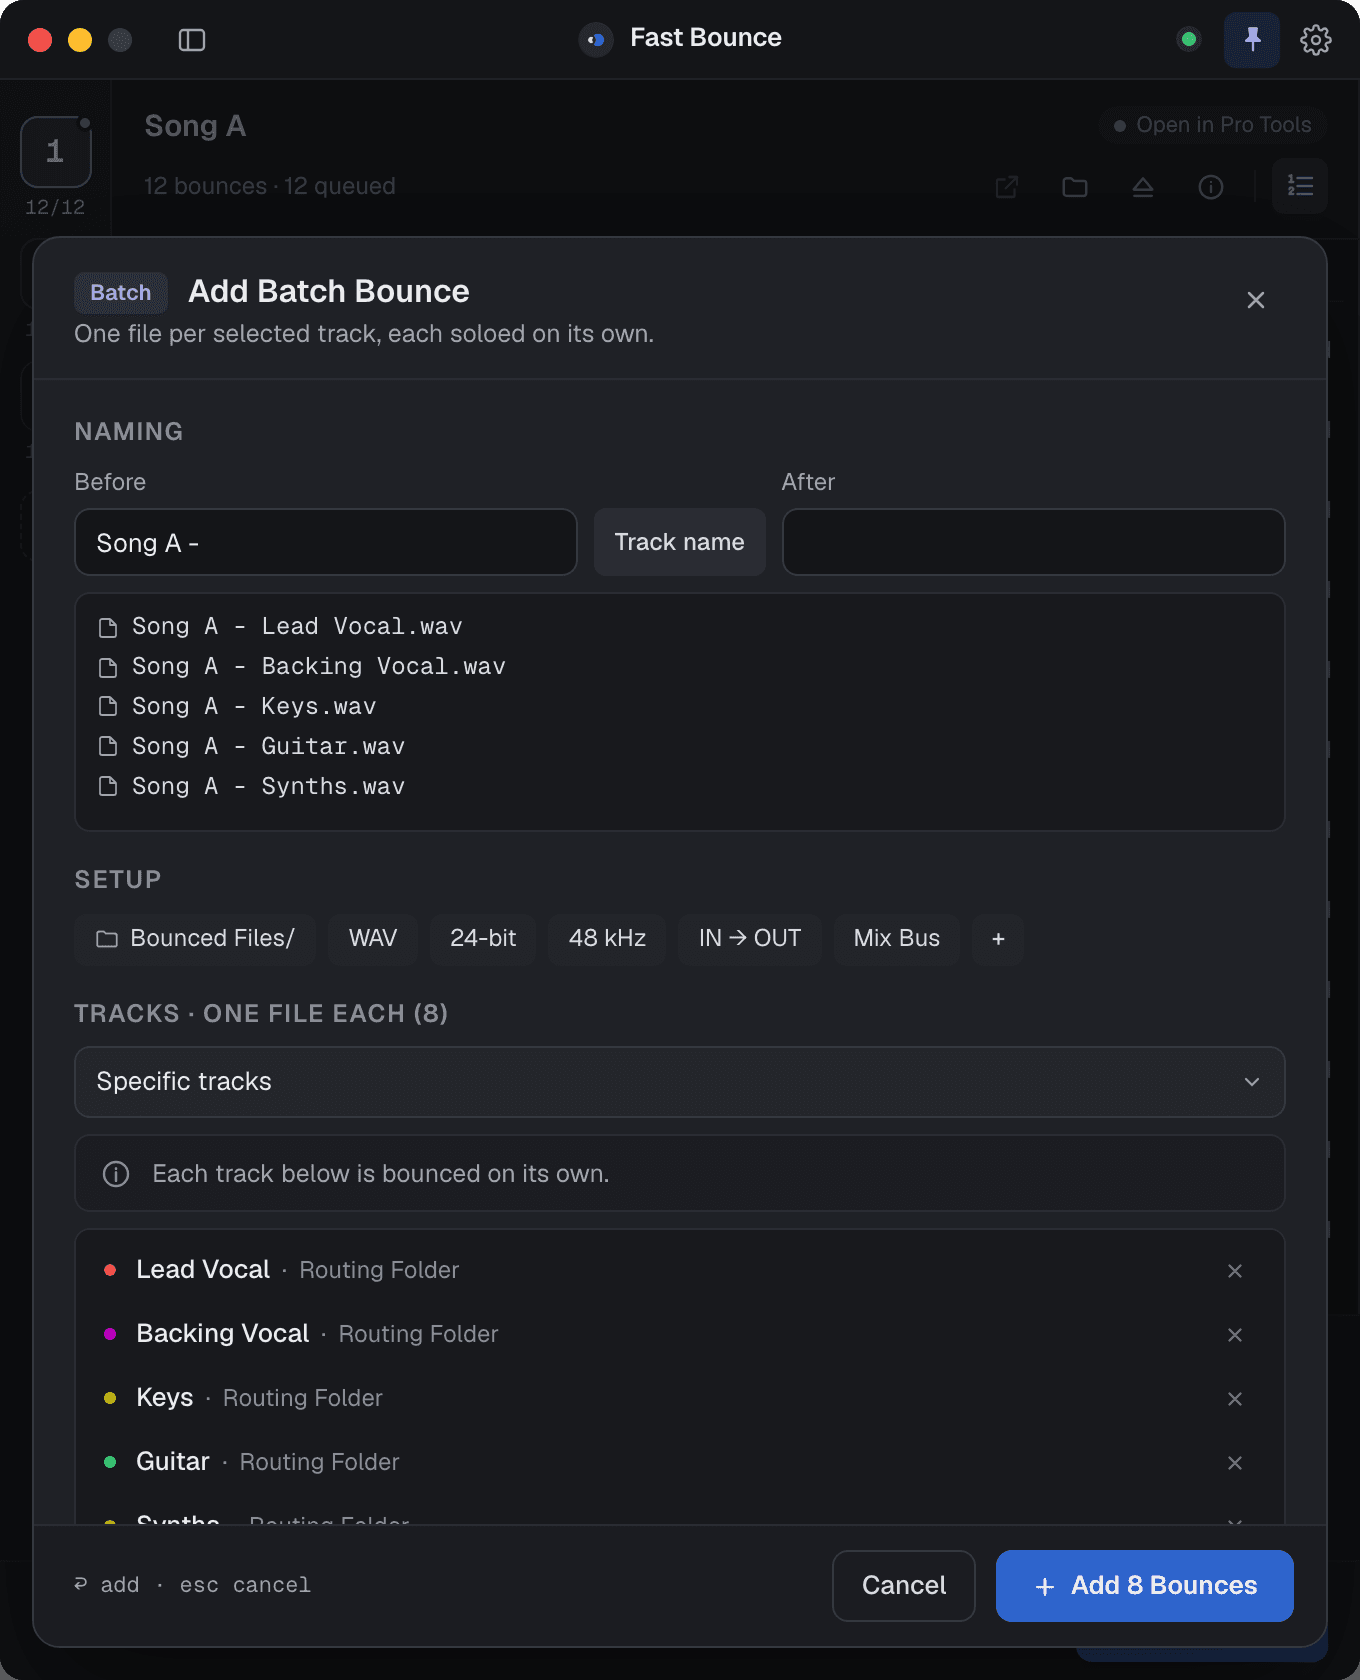Click the After naming field
1360x1680 pixels.
click(1034, 542)
